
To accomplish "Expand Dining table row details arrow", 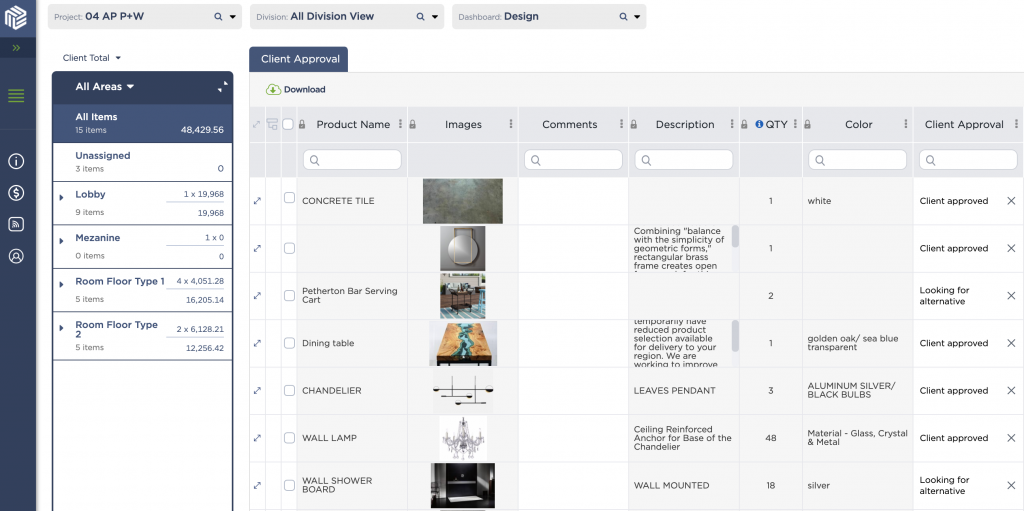I will (257, 343).
